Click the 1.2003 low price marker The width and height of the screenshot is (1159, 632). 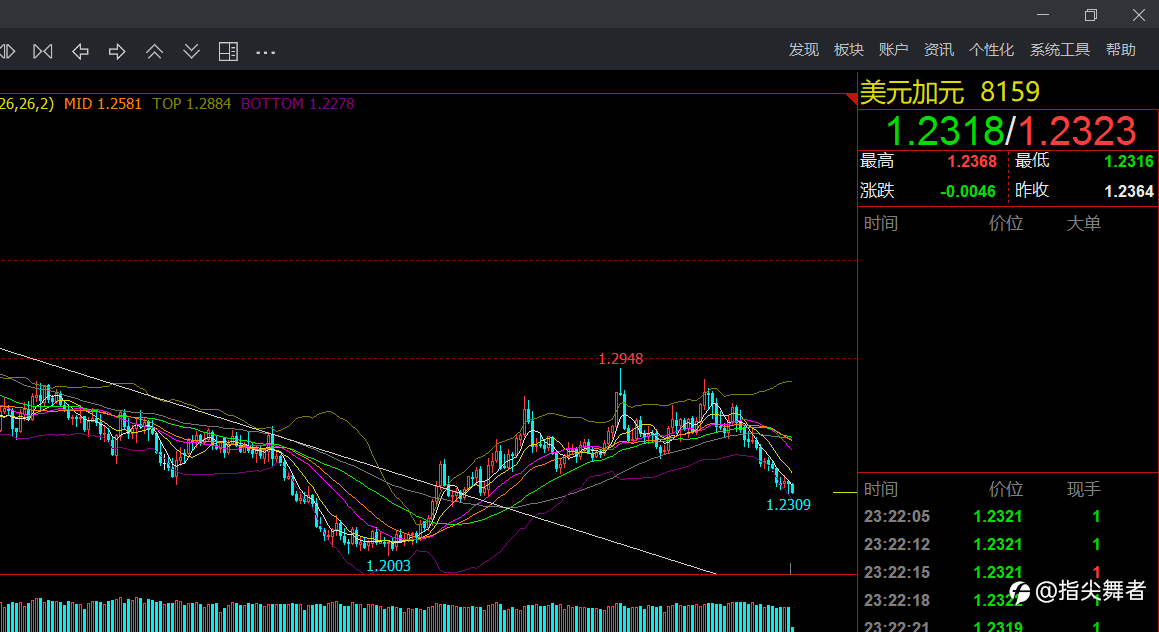[x=388, y=565]
